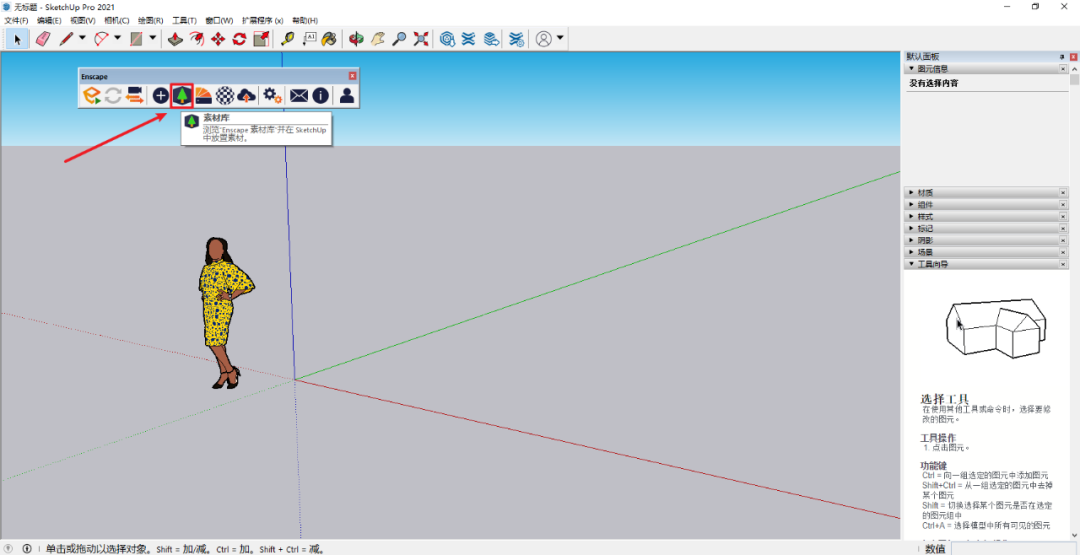Screen dimensions: 1080x555
Task: Select the Orbit camera tool
Action: [355, 39]
